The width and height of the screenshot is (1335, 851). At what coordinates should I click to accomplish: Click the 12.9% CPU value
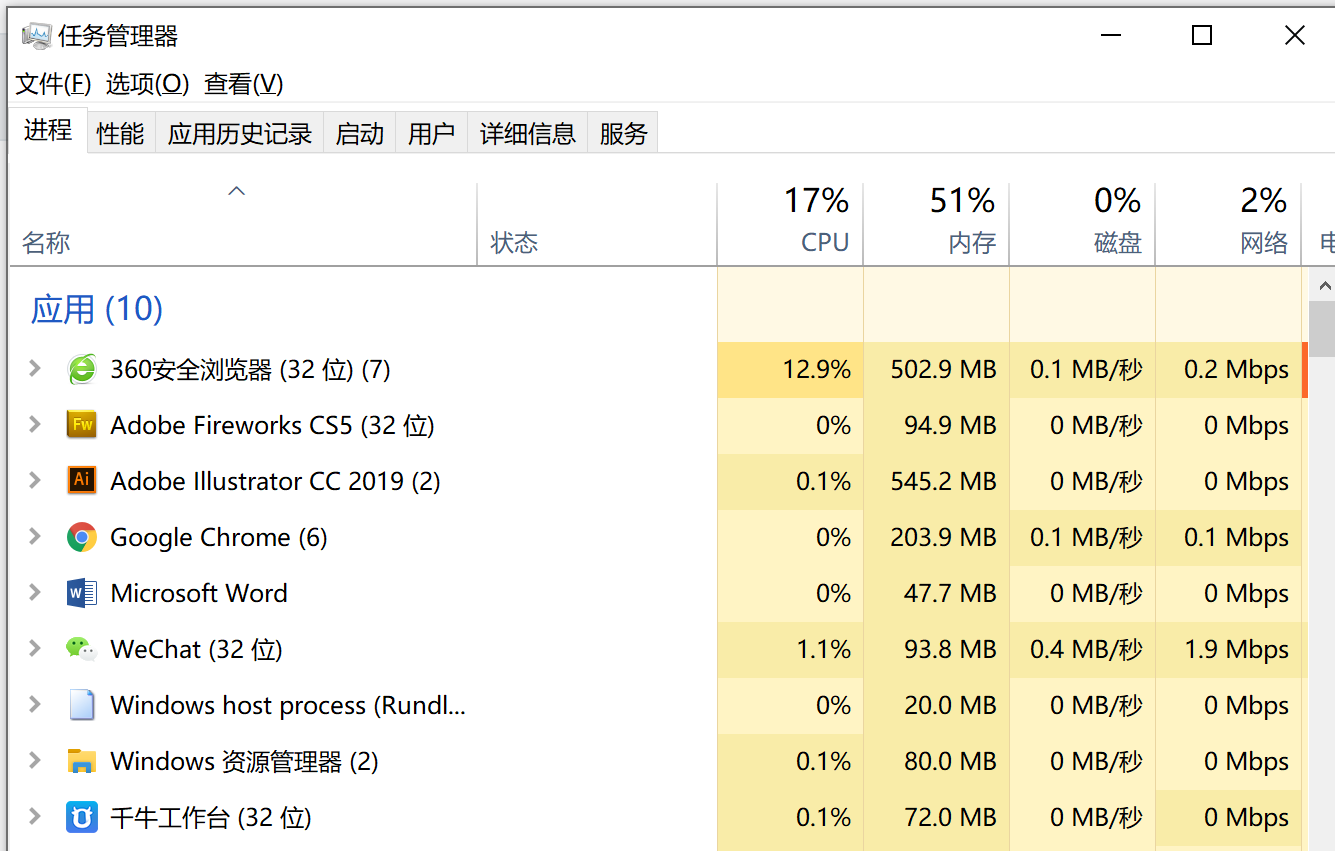point(817,370)
